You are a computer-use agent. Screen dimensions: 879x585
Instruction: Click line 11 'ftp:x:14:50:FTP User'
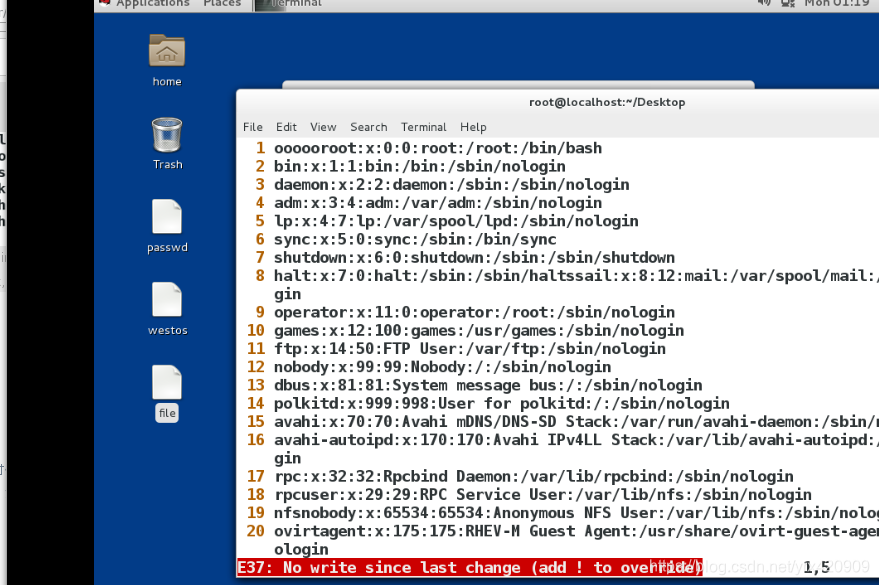(470, 349)
